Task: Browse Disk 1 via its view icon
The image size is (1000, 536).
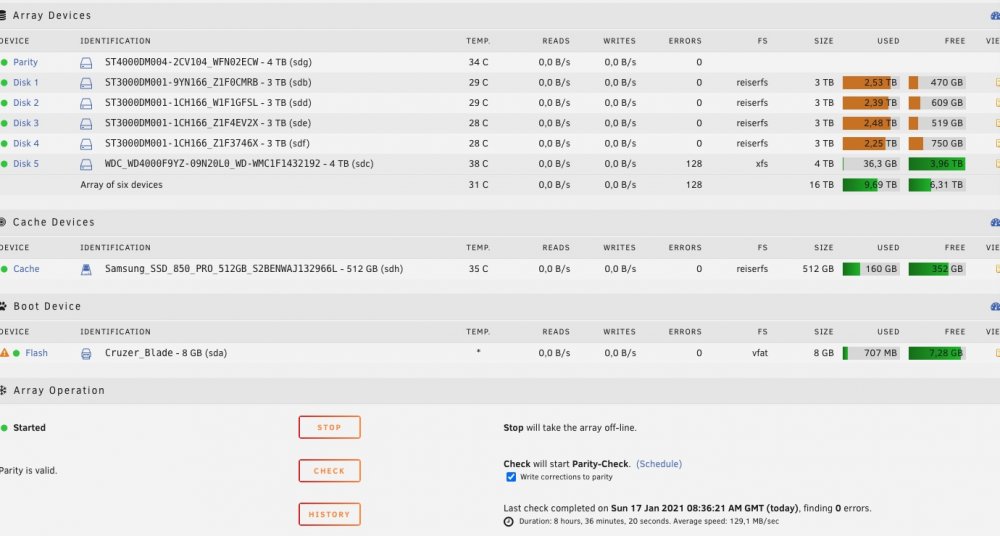Action: (x=997, y=82)
